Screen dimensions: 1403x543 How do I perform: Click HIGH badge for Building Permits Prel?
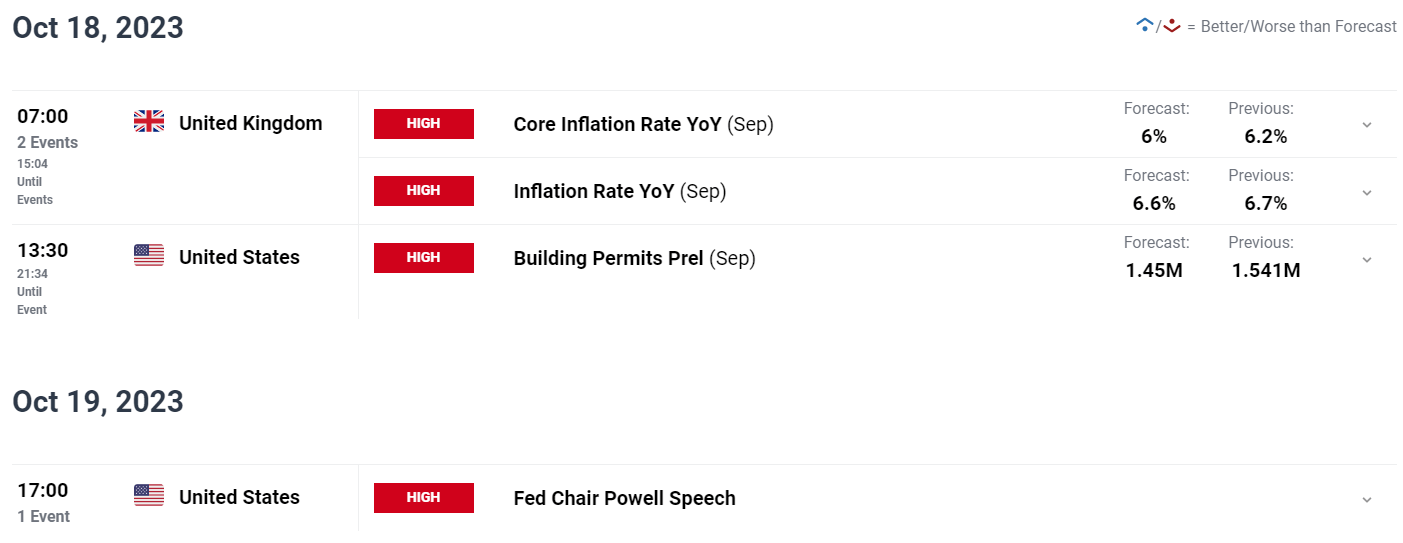pyautogui.click(x=424, y=257)
